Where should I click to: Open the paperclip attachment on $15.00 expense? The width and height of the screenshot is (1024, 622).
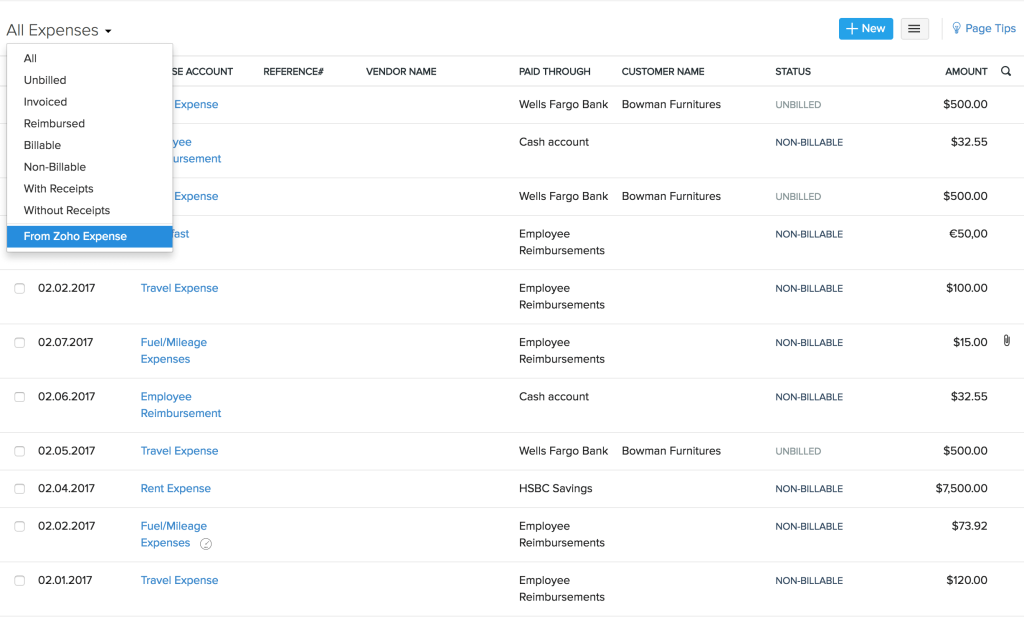click(1006, 341)
